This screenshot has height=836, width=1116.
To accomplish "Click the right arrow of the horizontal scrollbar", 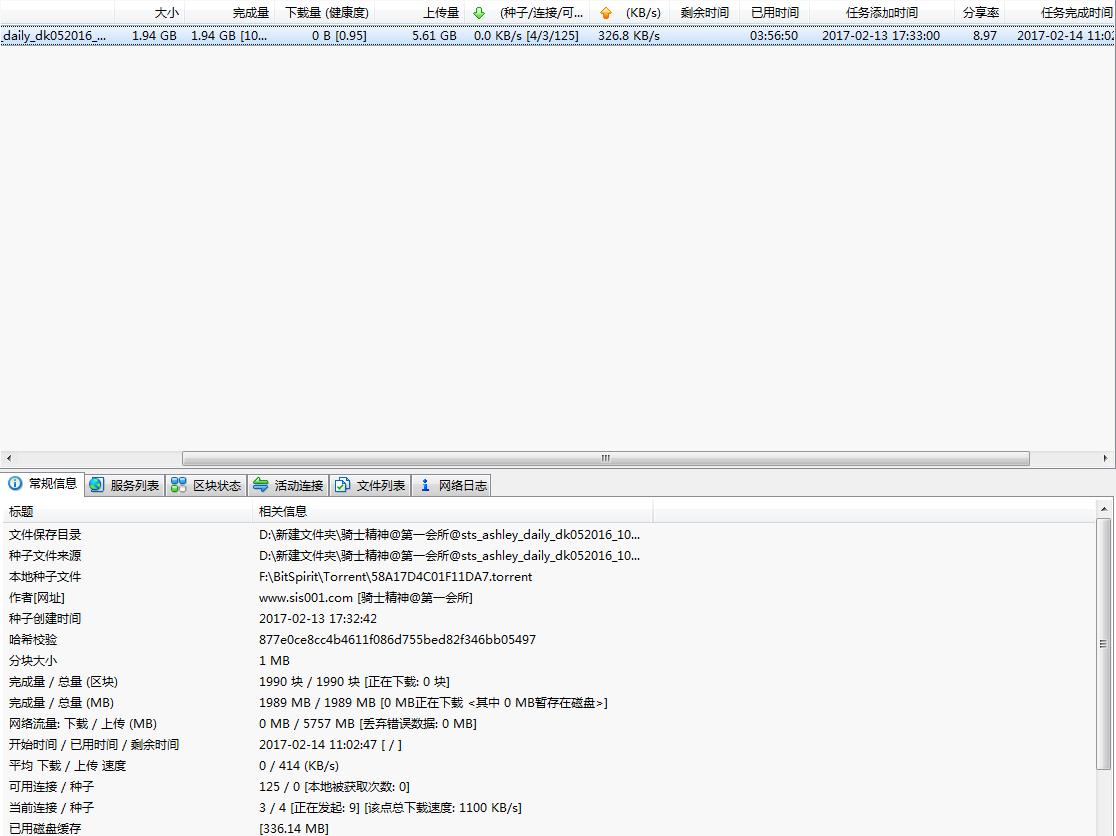I will click(x=1108, y=458).
